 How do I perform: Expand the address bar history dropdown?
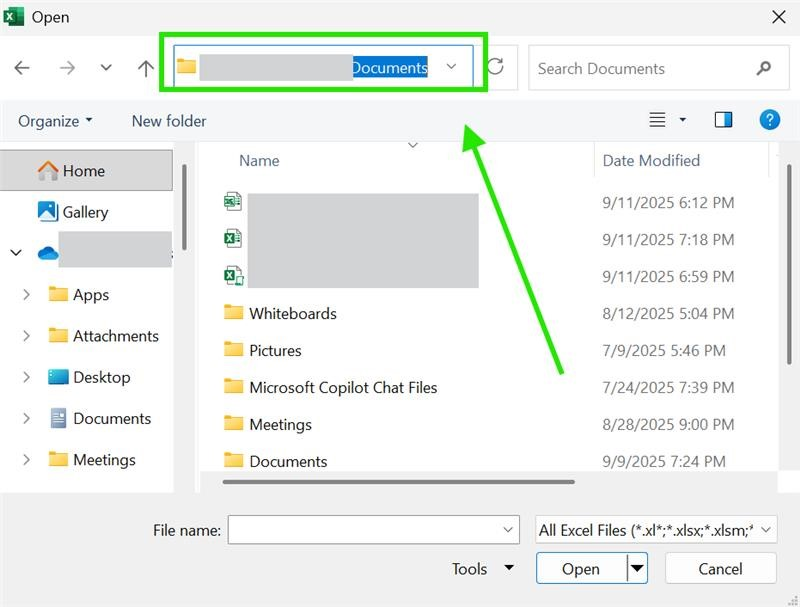coord(451,66)
